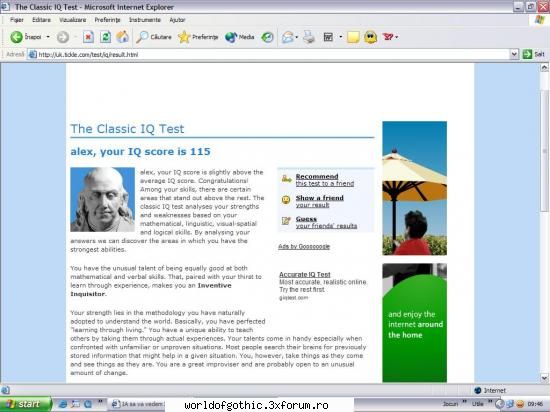Open the Vizualizare menu
Viewport: 550px width, 412px height.
click(x=72, y=20)
